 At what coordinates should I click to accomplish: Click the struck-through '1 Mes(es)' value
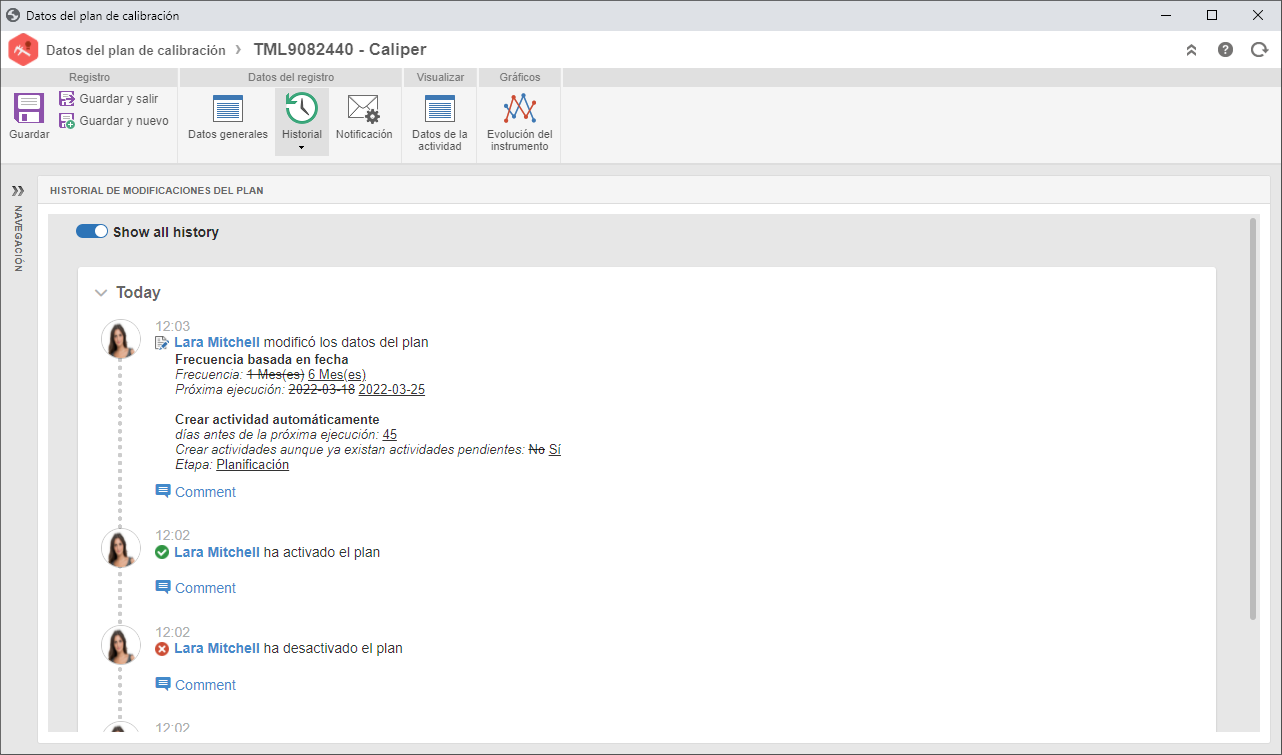point(275,374)
